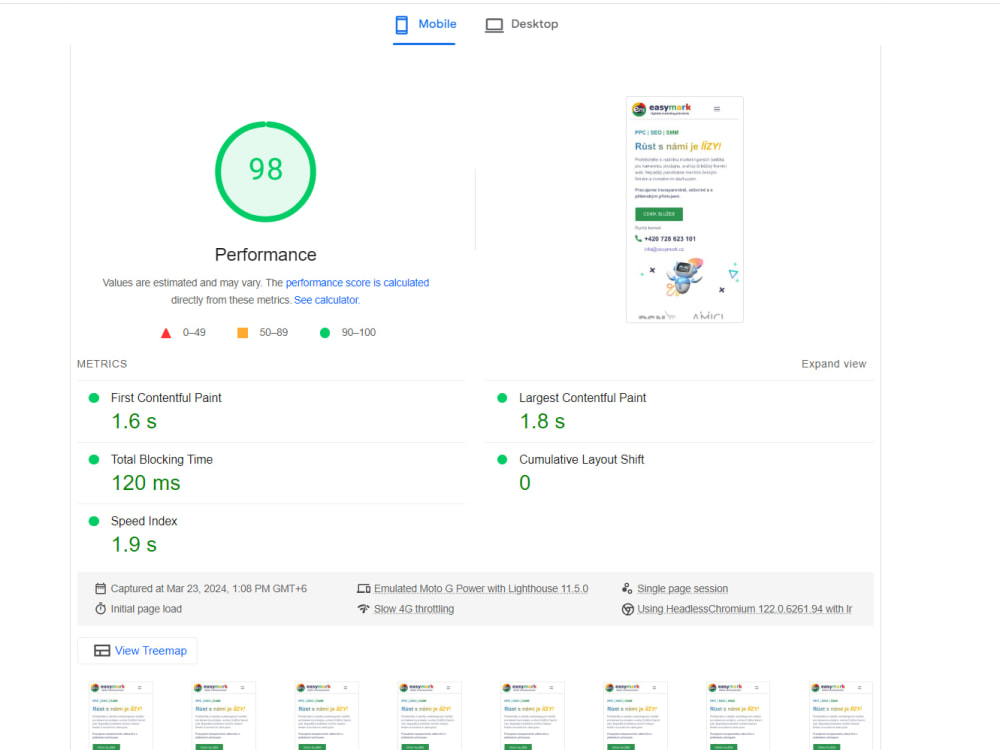This screenshot has width=1000, height=750.
Task: Open the performance score is calculated link
Action: (357, 282)
